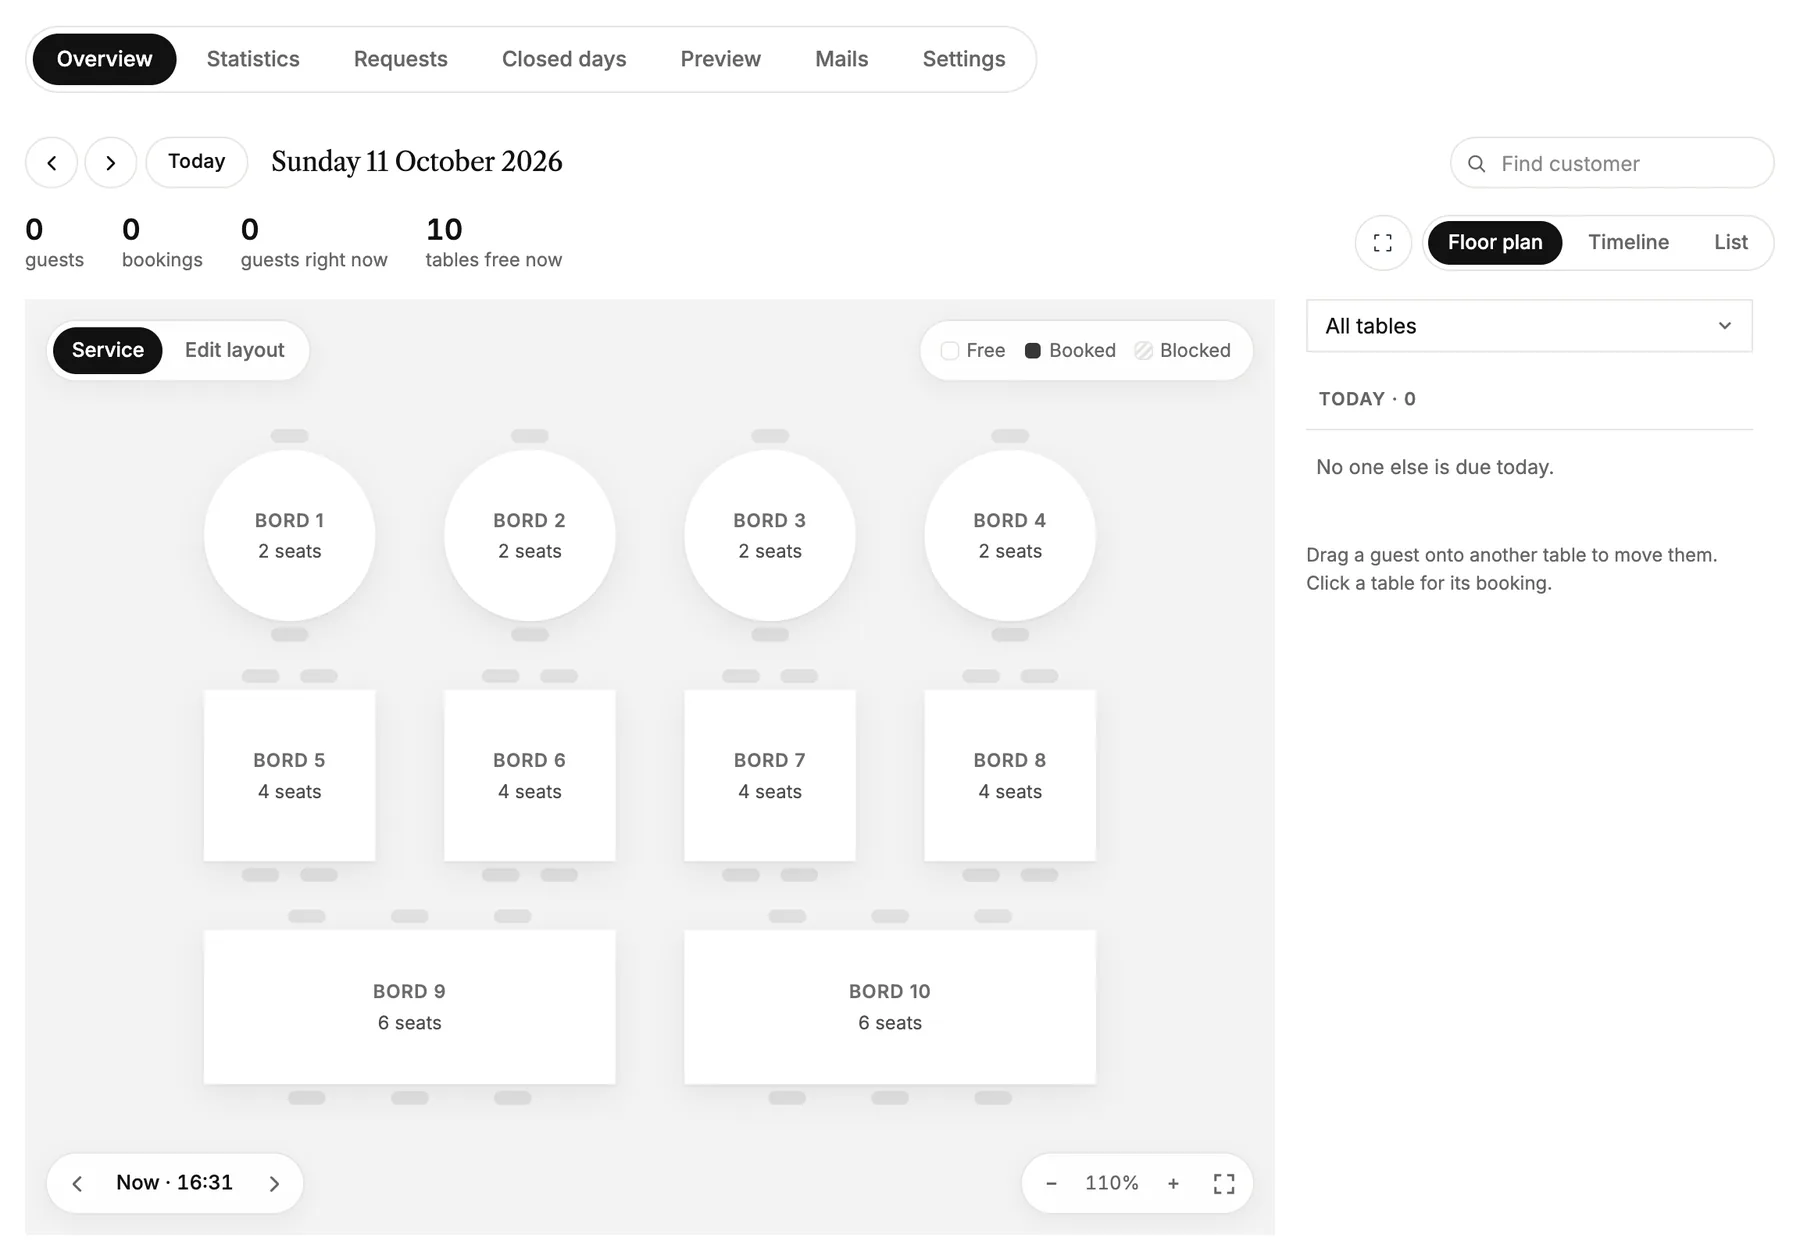The image size is (1800, 1259).
Task: Select table Bord 3
Action: click(770, 536)
